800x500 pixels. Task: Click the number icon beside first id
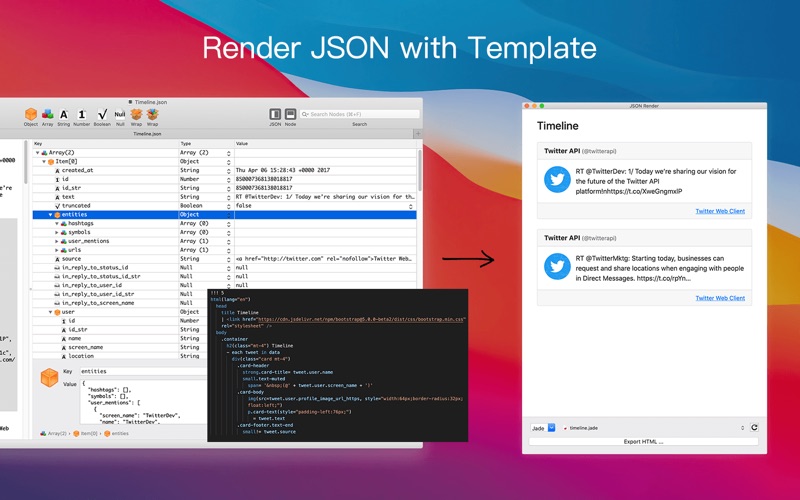[x=58, y=179]
